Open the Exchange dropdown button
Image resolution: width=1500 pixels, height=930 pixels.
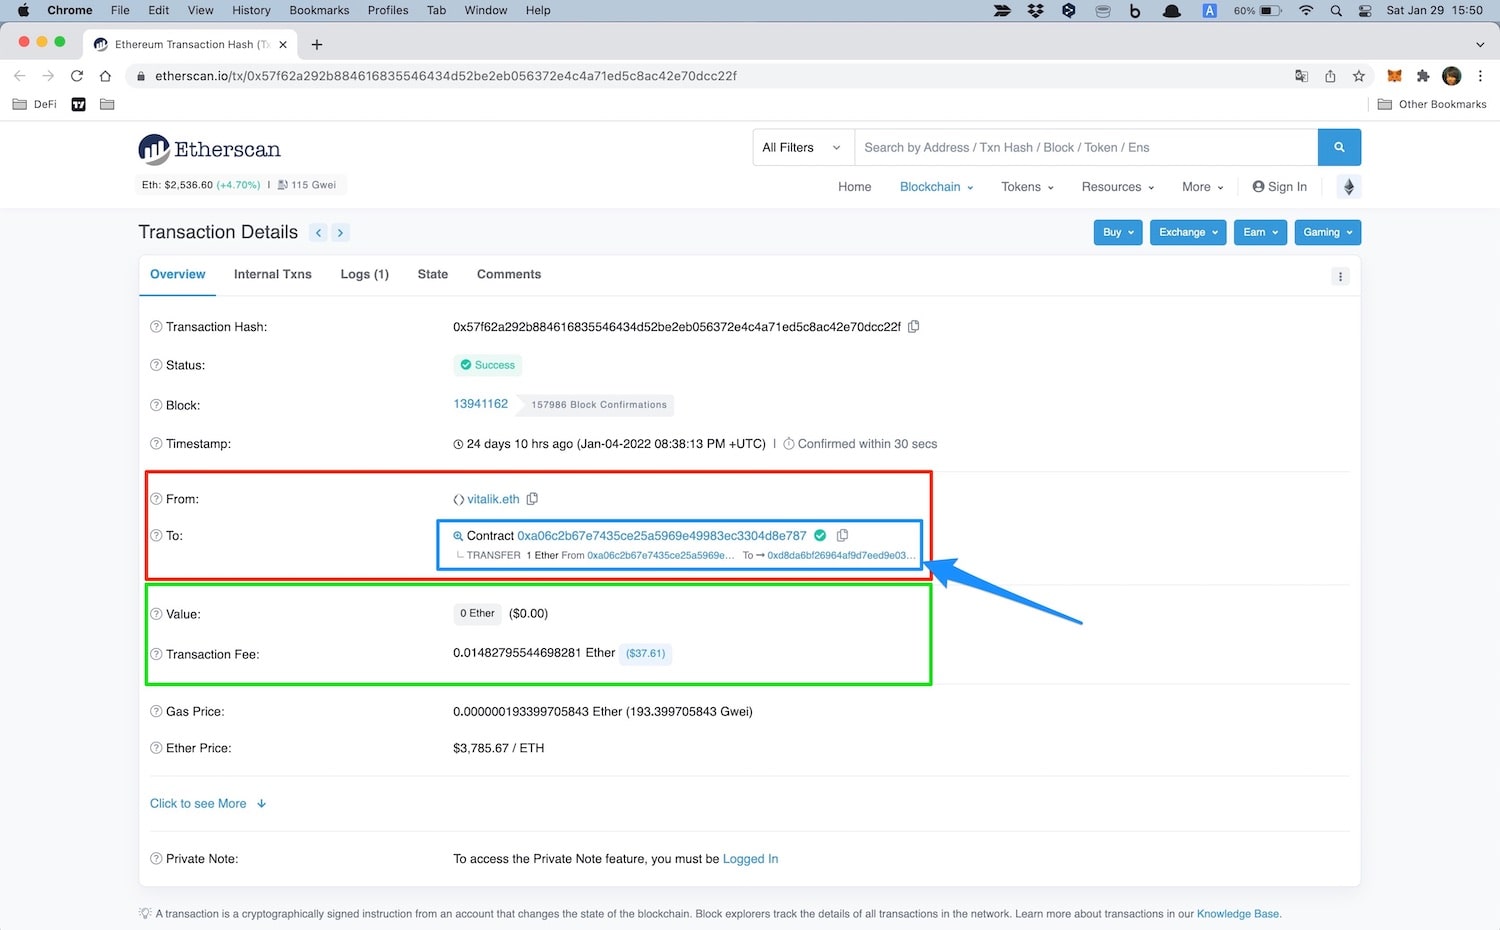pos(1188,232)
